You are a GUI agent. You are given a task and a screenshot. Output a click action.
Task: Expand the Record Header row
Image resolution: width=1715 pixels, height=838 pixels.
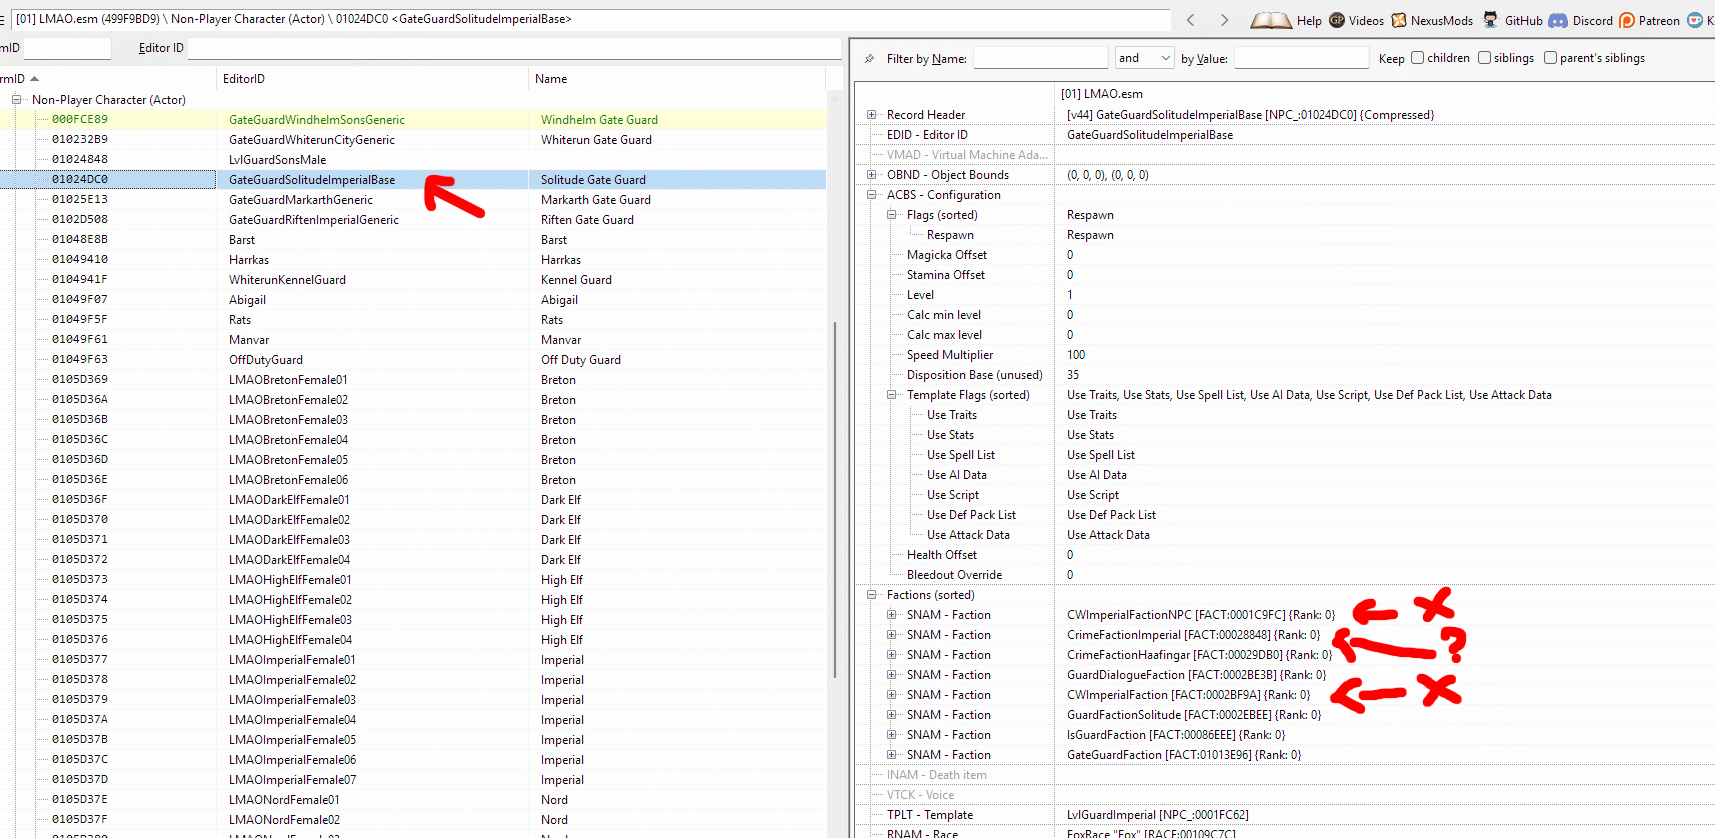tap(871, 115)
